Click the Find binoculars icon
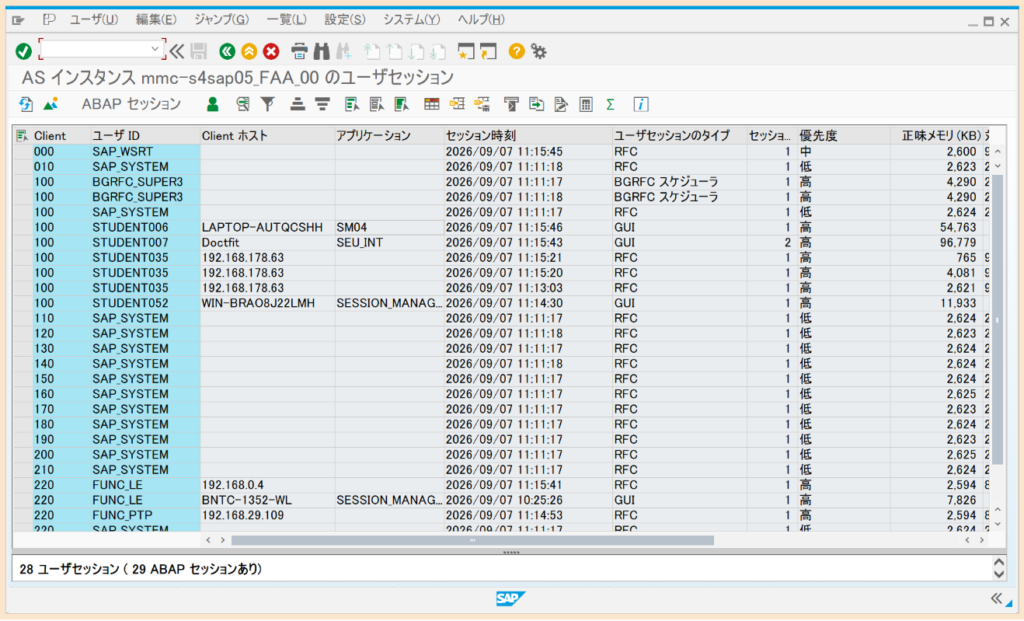Viewport: 1024px width, 621px height. point(321,51)
